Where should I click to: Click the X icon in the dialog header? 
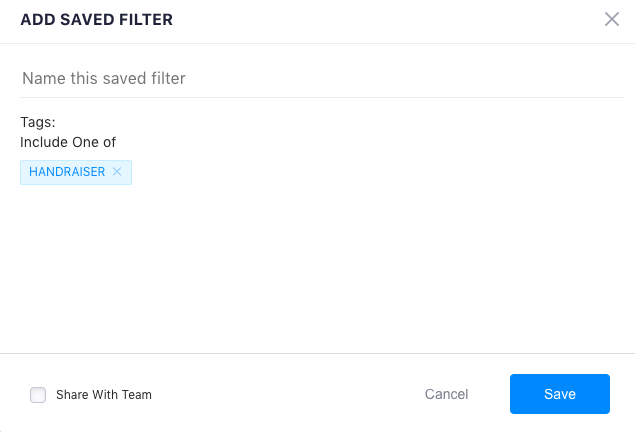click(x=612, y=19)
